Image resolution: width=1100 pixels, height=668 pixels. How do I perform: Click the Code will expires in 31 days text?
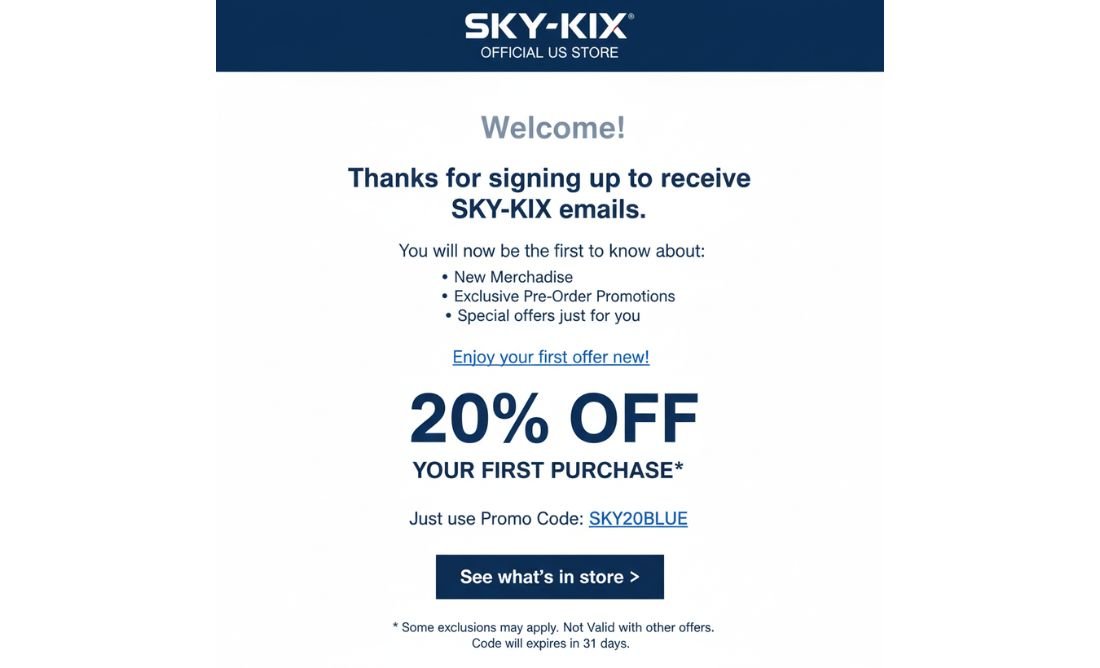pos(551,643)
